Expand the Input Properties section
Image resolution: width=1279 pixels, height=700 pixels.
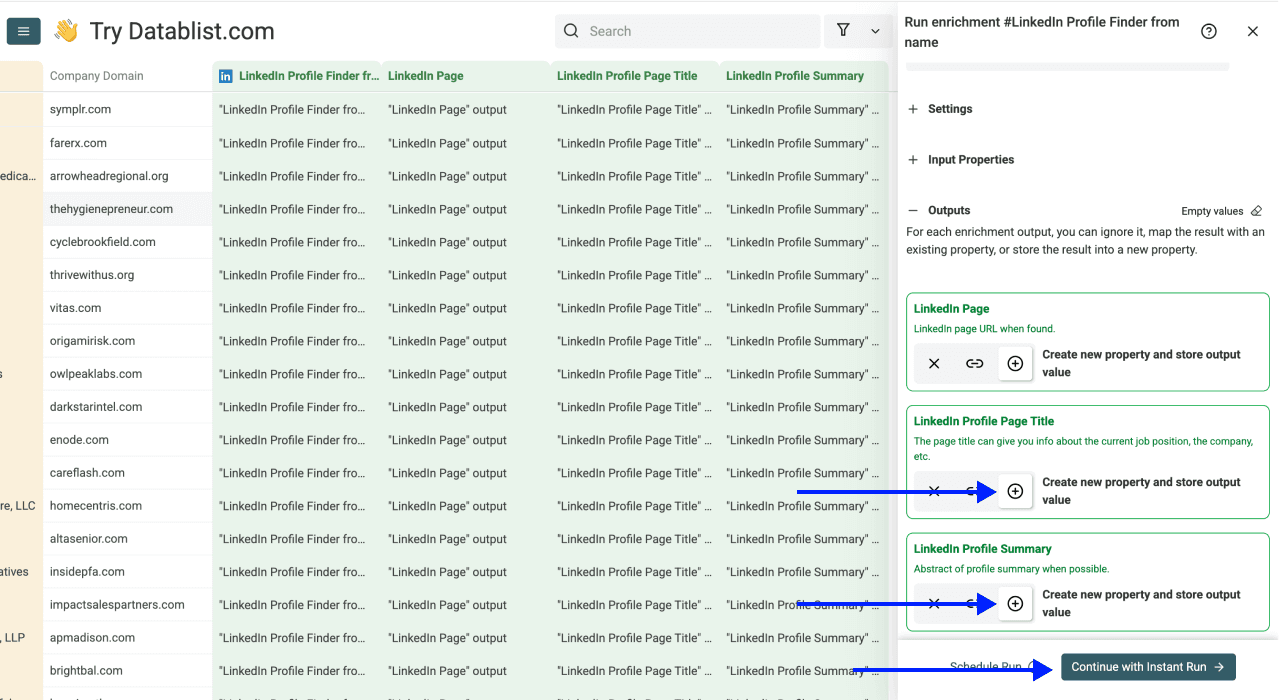coord(961,159)
